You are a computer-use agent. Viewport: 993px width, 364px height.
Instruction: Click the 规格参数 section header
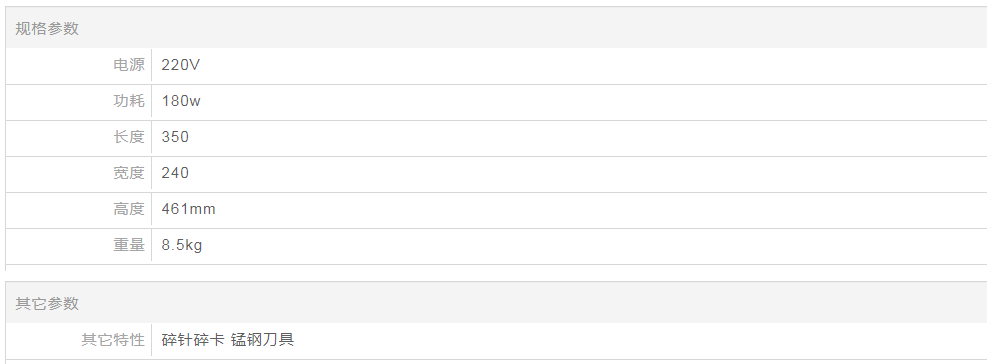tap(47, 28)
